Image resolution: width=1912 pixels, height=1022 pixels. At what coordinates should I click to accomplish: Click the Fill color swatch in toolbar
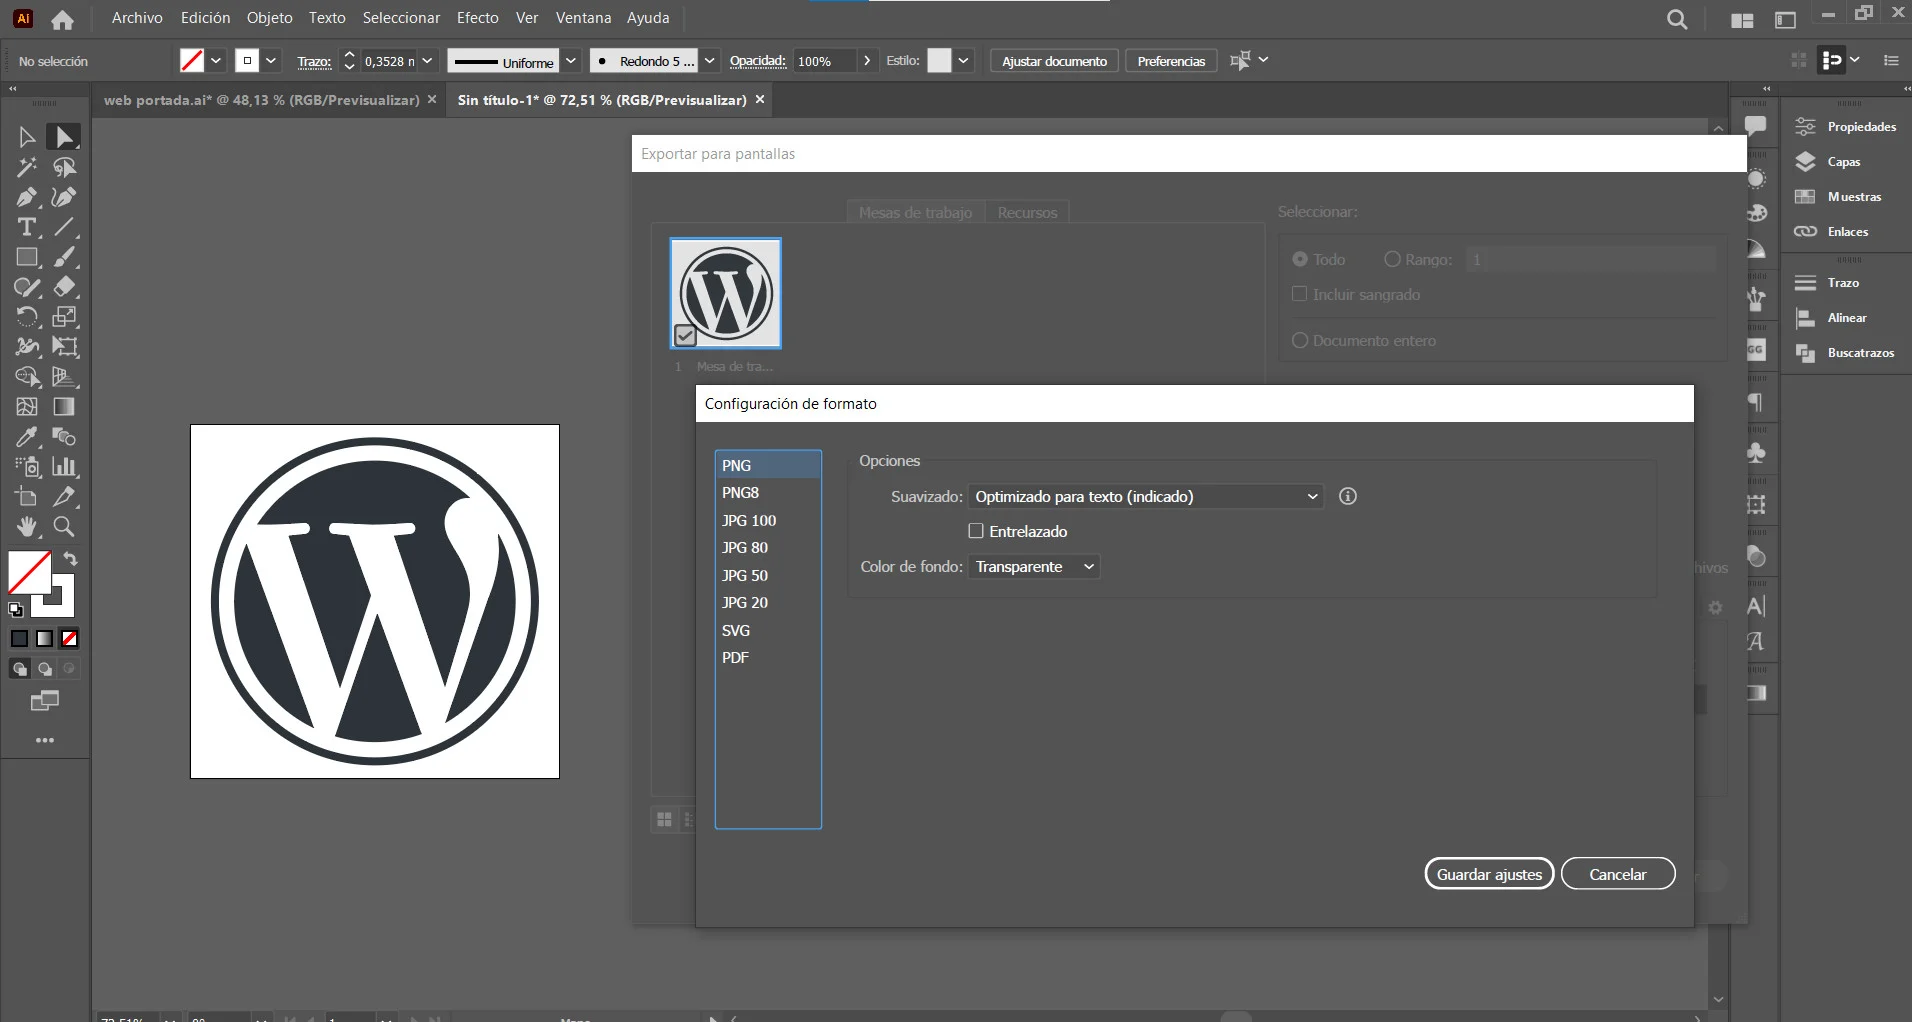click(29, 572)
